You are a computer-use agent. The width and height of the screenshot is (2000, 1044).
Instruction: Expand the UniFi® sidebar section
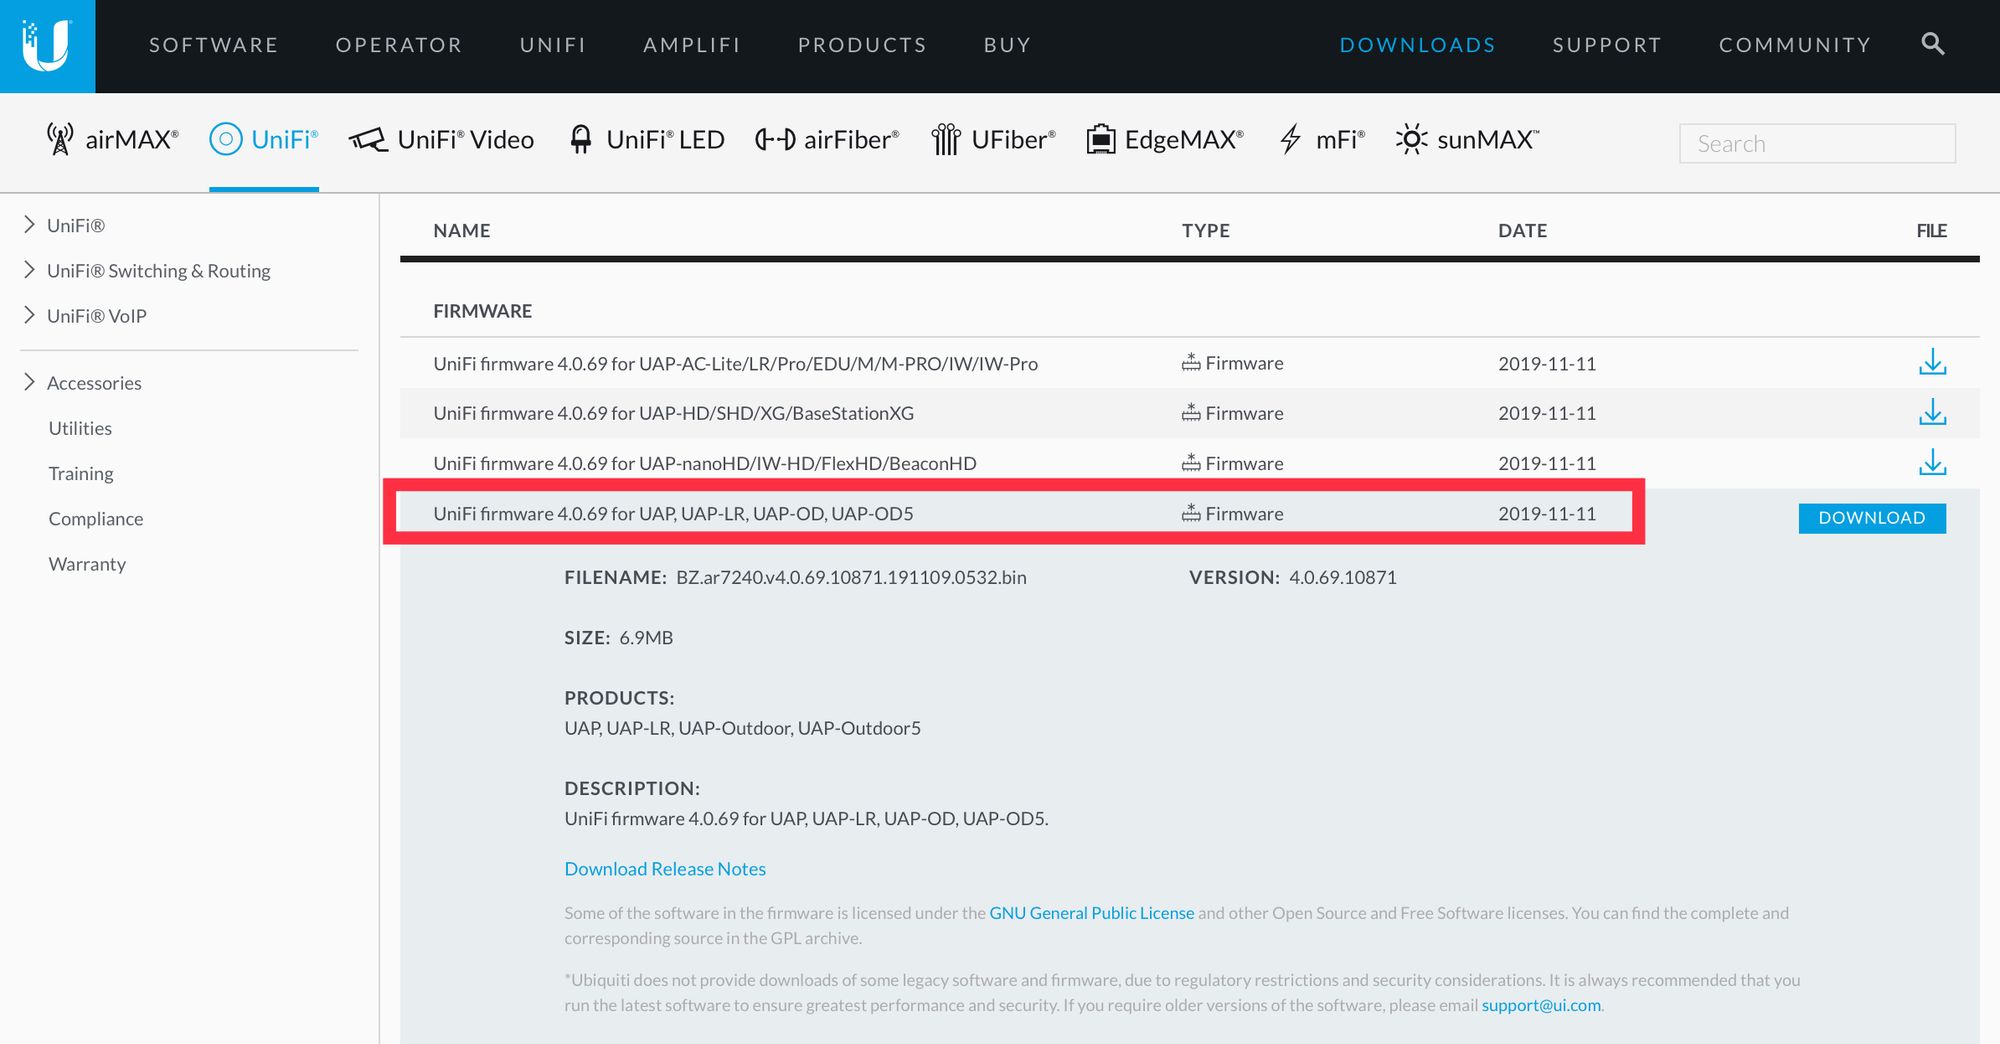[75, 226]
